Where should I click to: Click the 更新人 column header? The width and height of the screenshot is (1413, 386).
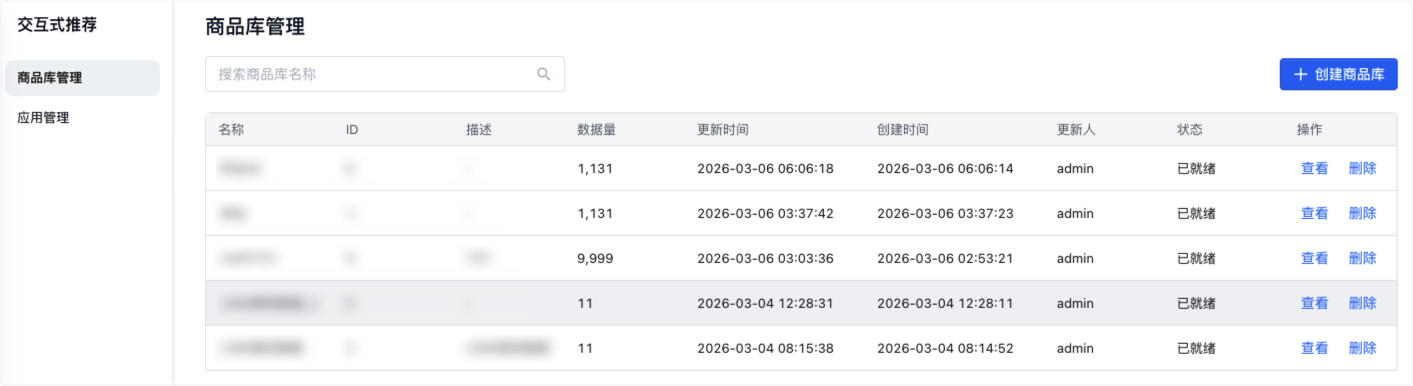pos(1076,129)
